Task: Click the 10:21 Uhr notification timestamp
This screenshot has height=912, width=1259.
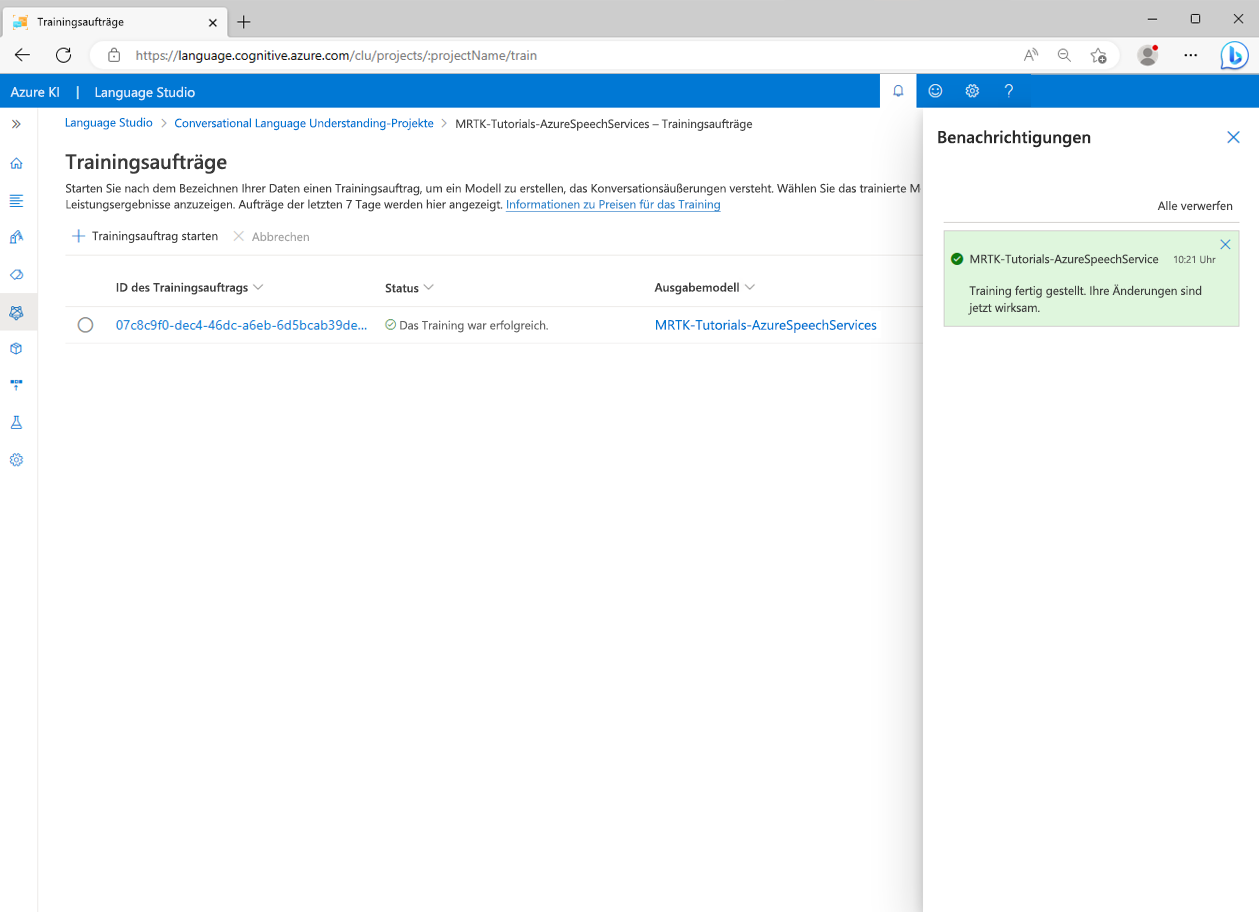Action: point(1194,260)
